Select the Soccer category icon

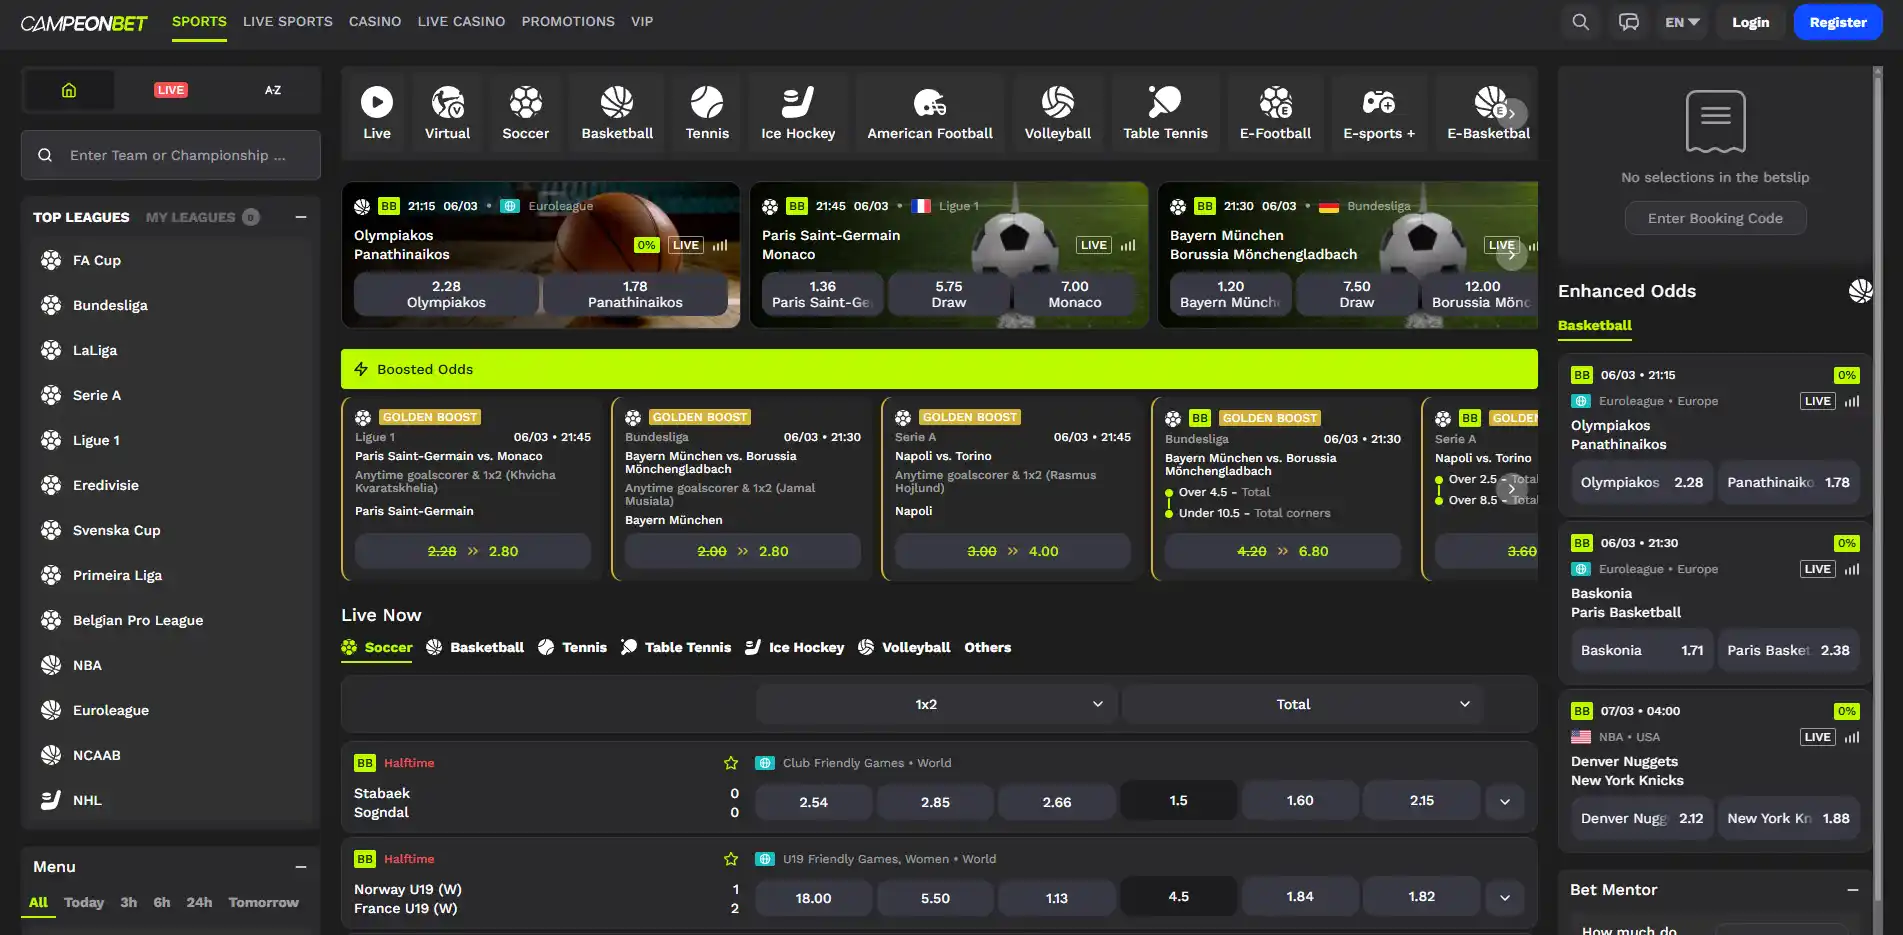point(526,113)
